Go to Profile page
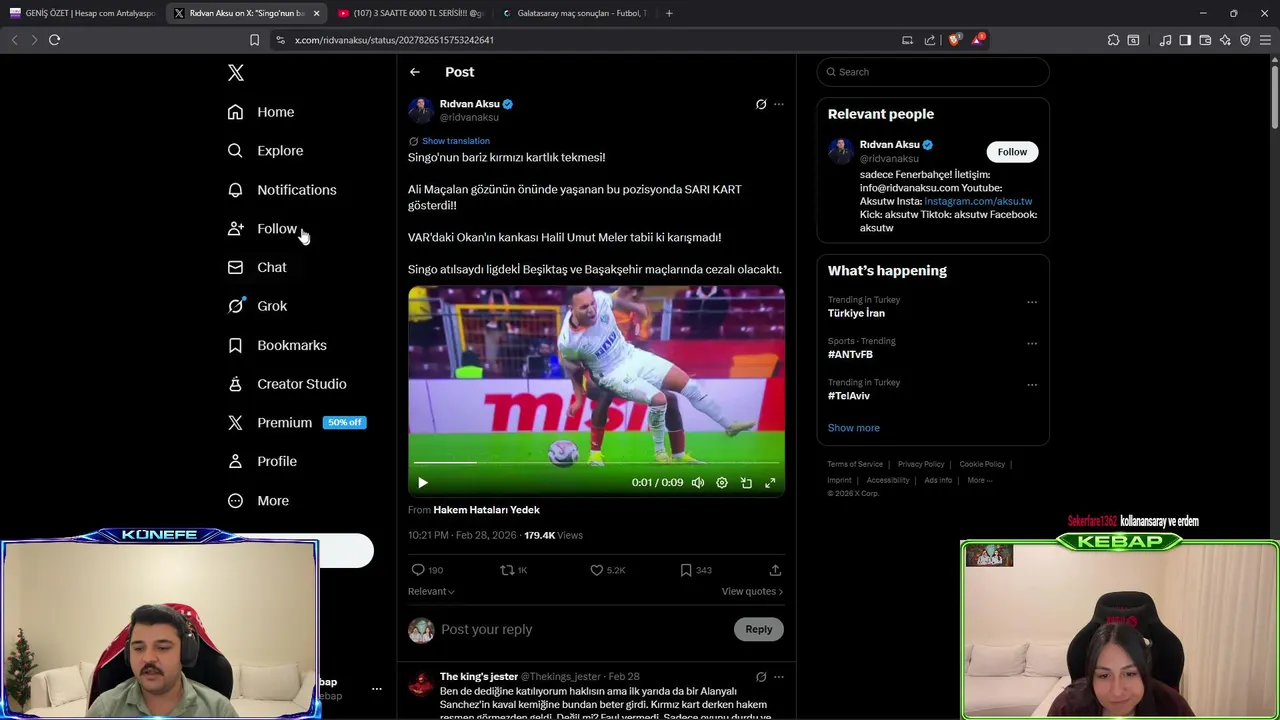This screenshot has height=720, width=1280. tap(262, 462)
